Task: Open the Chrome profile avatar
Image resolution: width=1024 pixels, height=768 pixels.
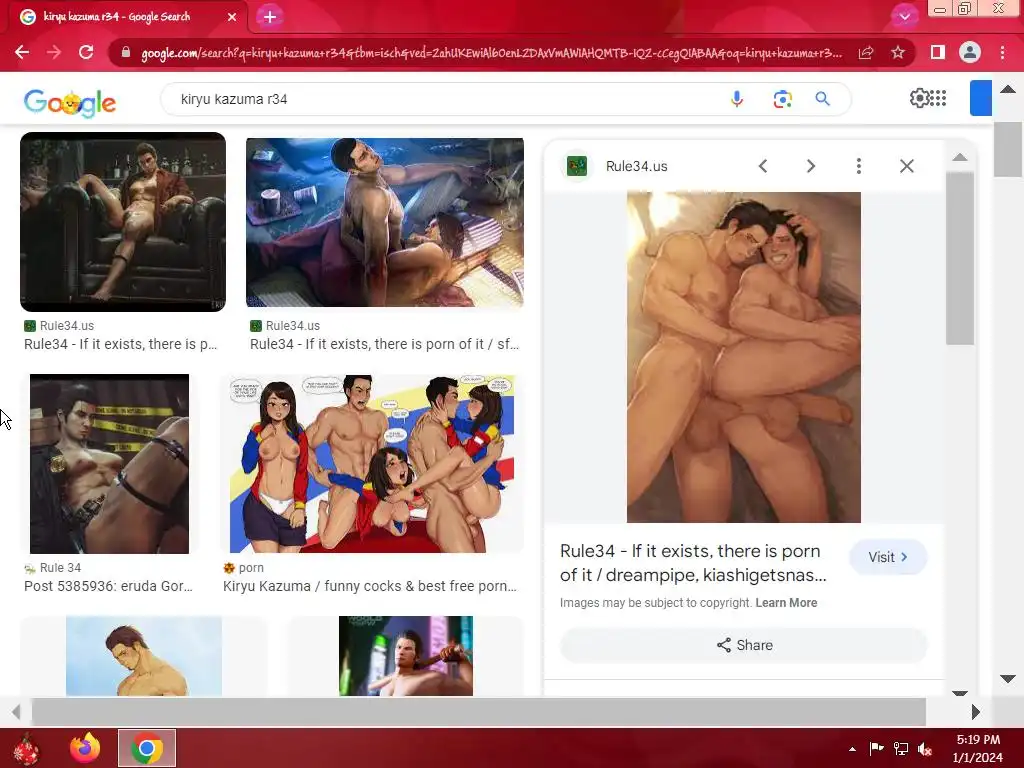Action: click(970, 52)
